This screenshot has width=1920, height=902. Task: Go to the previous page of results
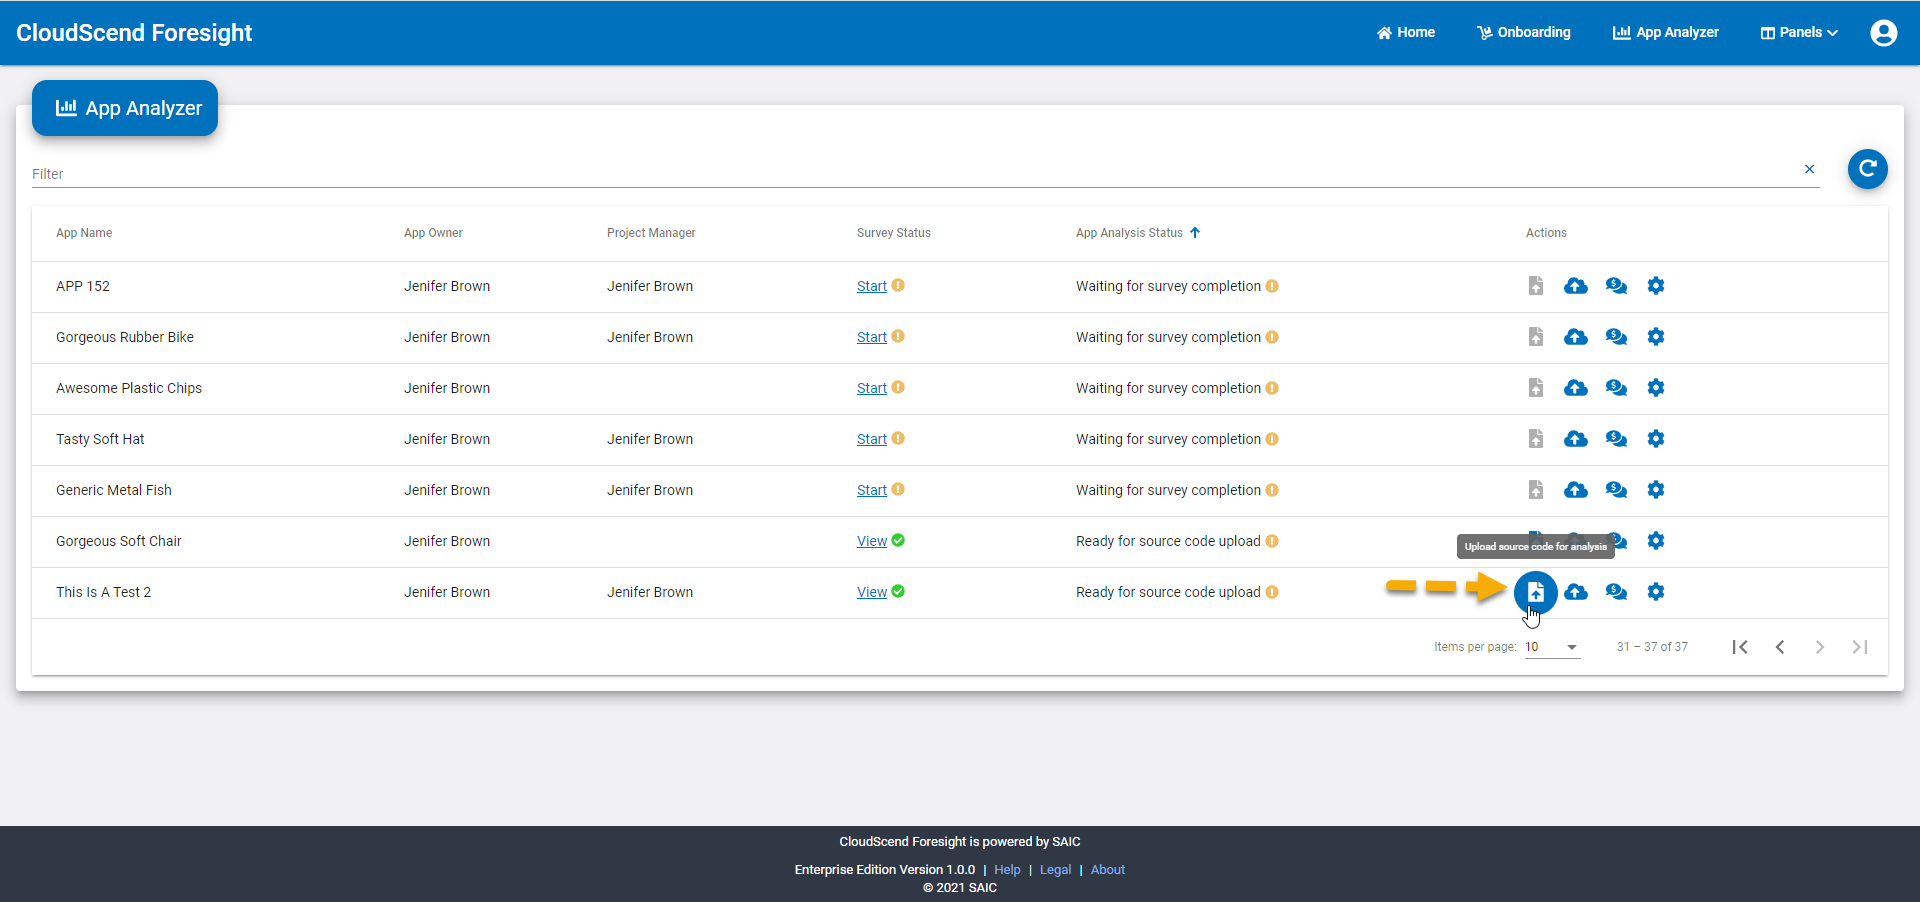(x=1780, y=647)
